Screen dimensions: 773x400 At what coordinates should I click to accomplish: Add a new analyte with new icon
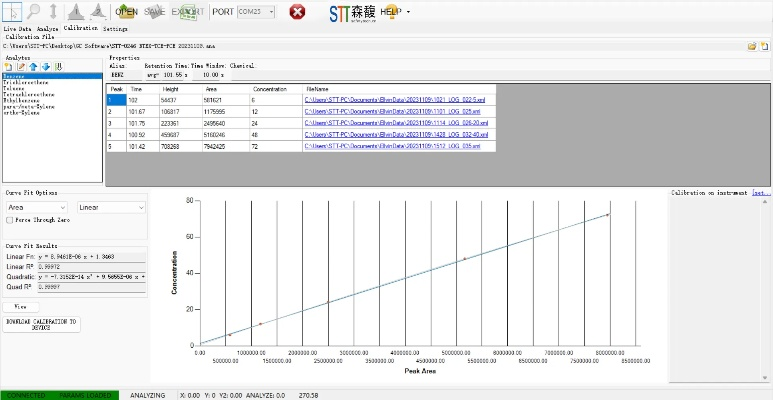[9, 67]
